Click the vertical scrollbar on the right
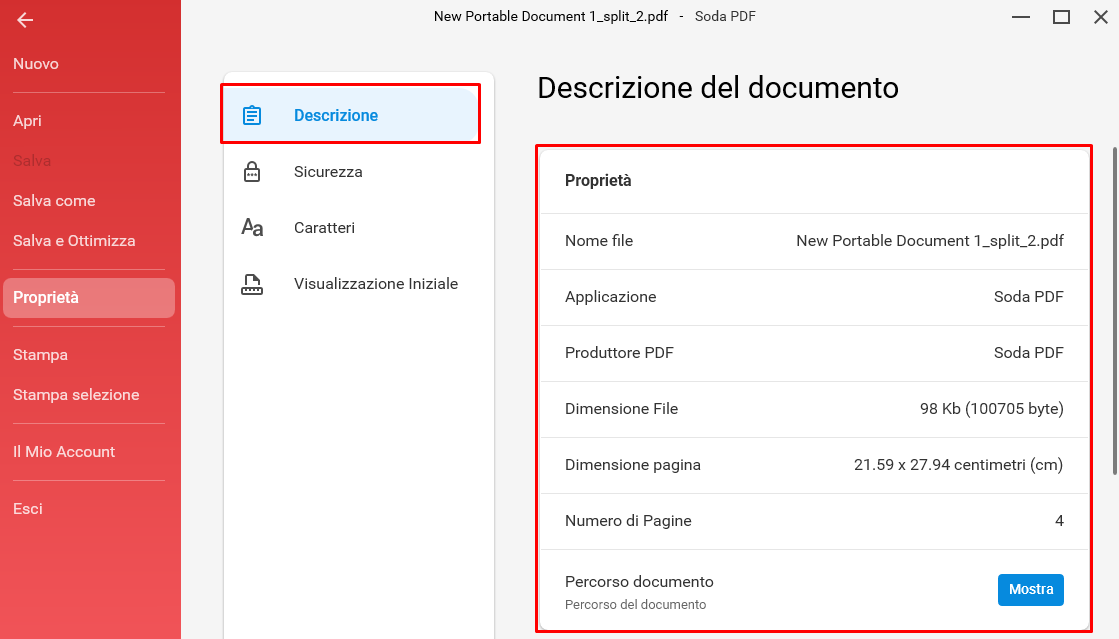Image resolution: width=1119 pixels, height=639 pixels. click(x=1115, y=311)
